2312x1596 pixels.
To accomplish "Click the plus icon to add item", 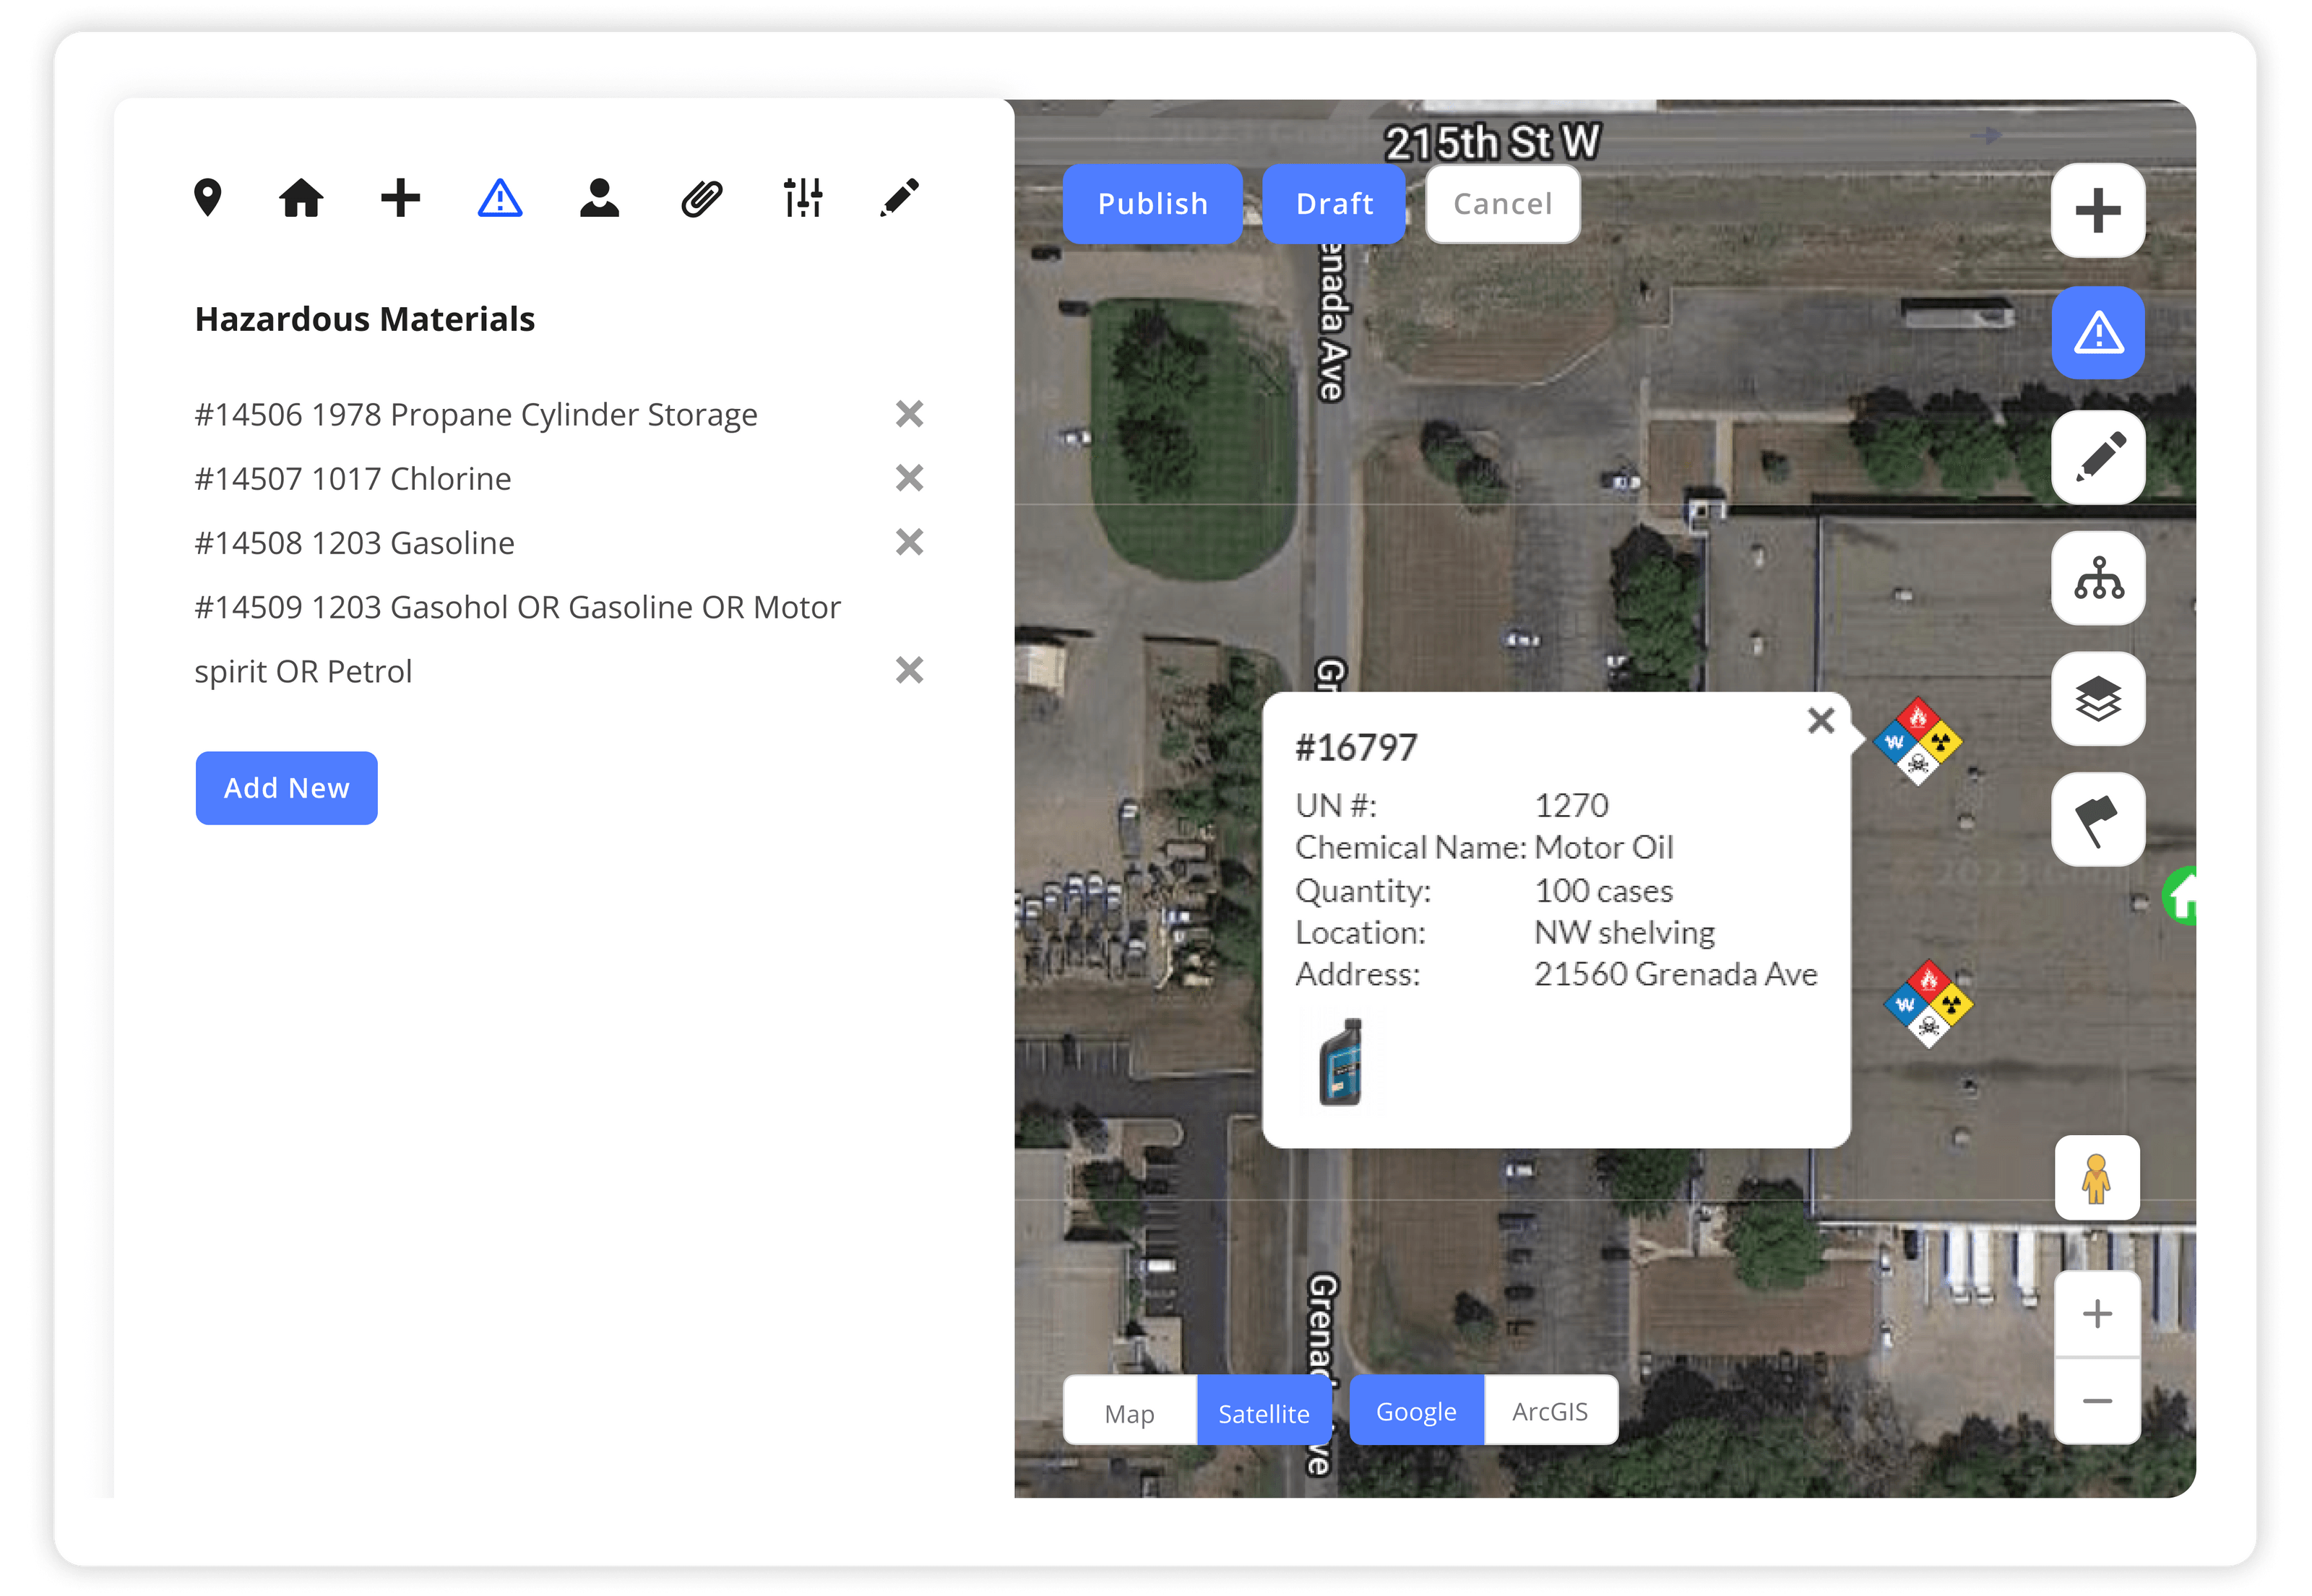I will pos(400,198).
